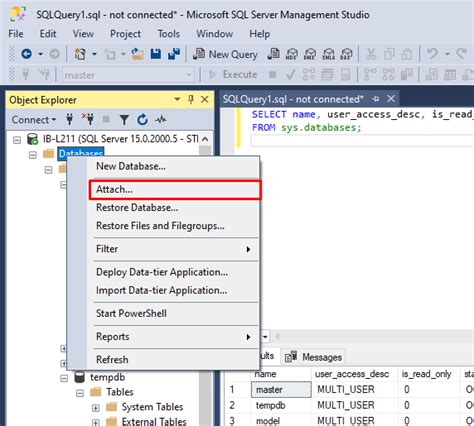
Task: Click Connect Object Explorer plug icon
Action: 69,119
